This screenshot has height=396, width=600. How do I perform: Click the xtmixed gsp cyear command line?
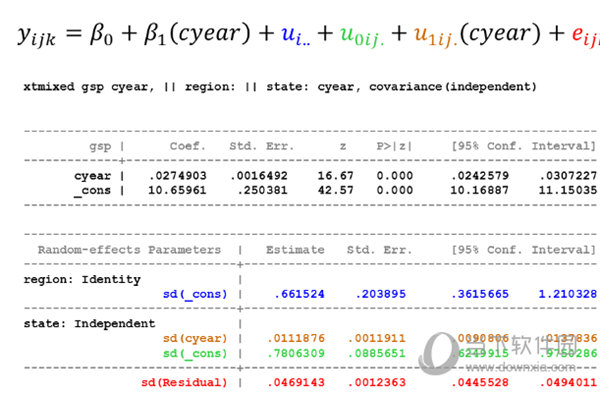280,87
